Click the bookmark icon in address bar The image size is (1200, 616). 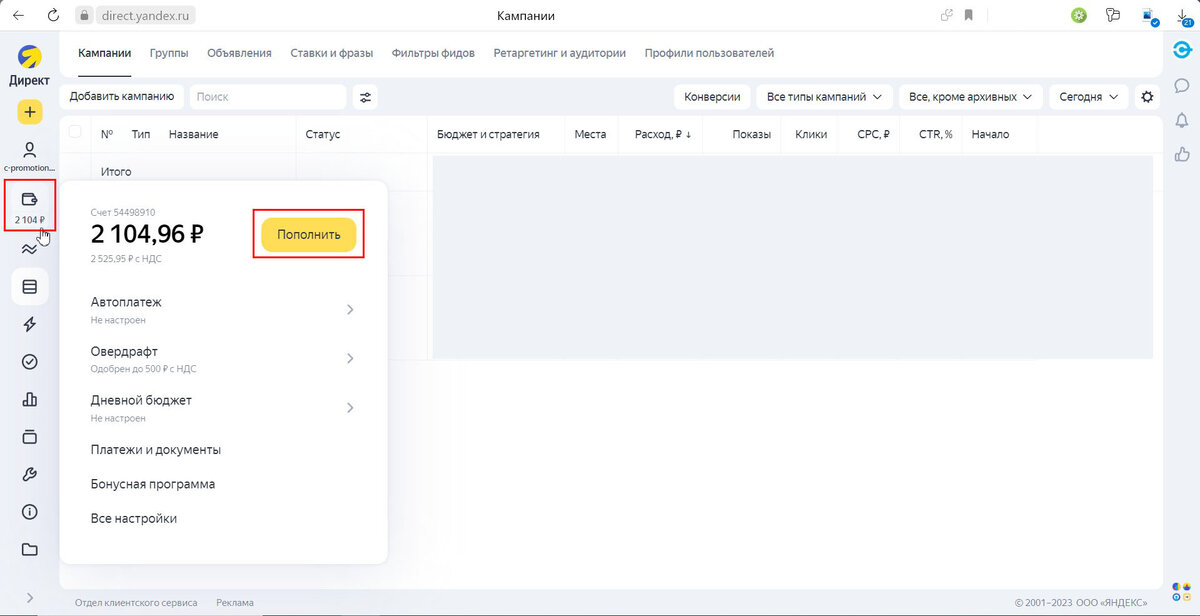tap(969, 15)
